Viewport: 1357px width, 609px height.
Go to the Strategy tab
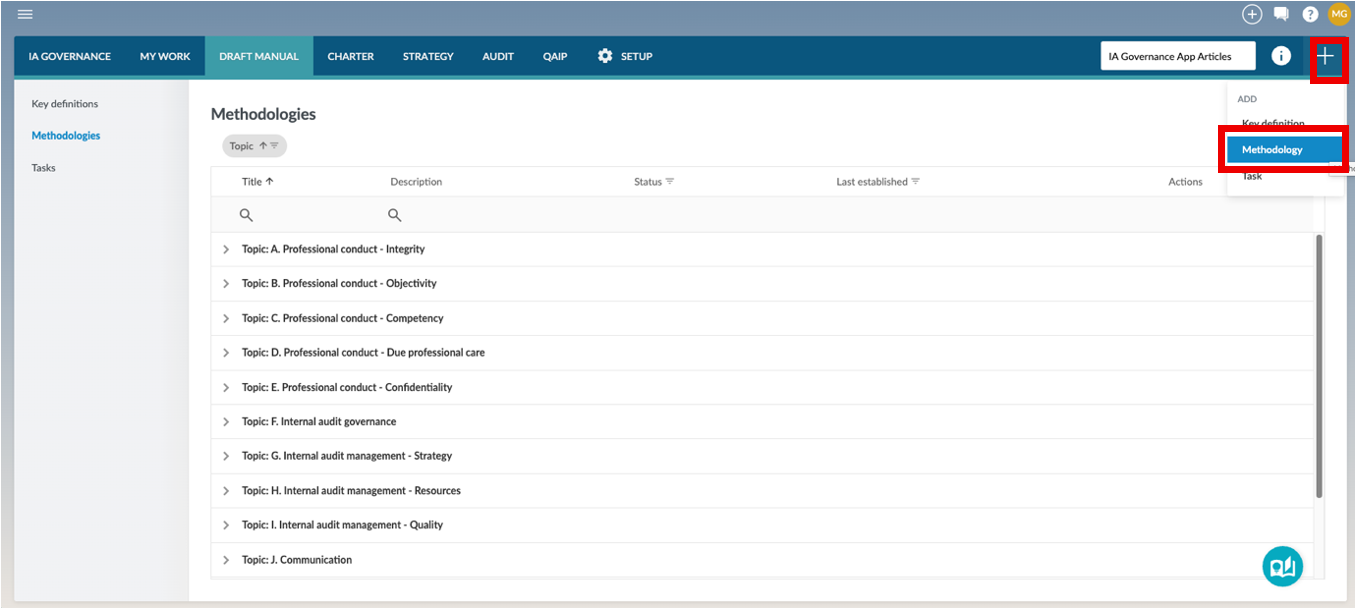click(428, 57)
